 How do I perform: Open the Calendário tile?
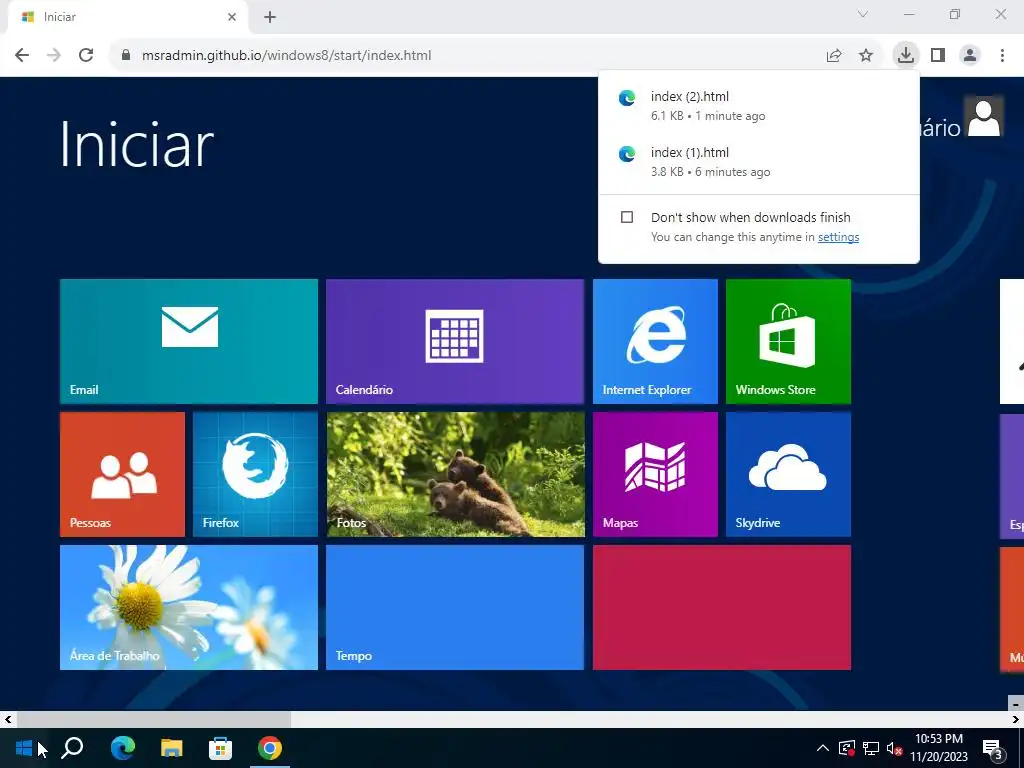click(455, 342)
